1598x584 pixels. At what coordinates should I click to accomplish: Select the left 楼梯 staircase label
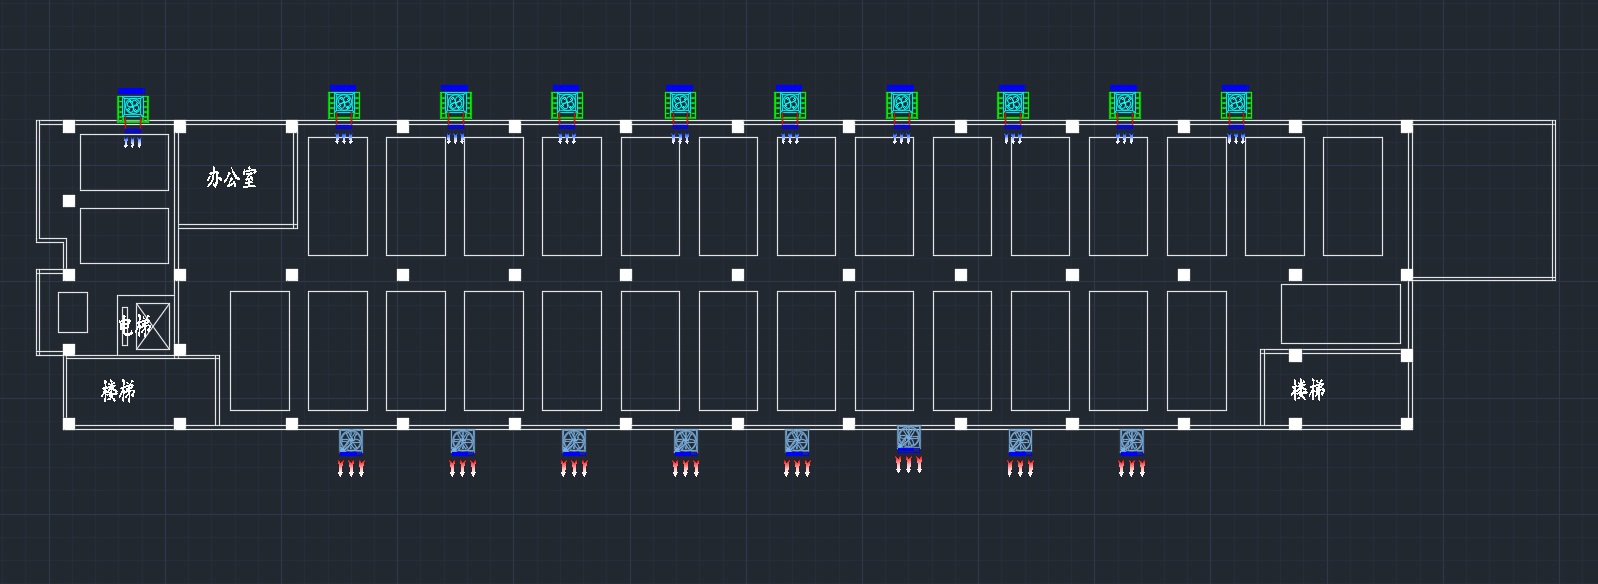pyautogui.click(x=118, y=391)
